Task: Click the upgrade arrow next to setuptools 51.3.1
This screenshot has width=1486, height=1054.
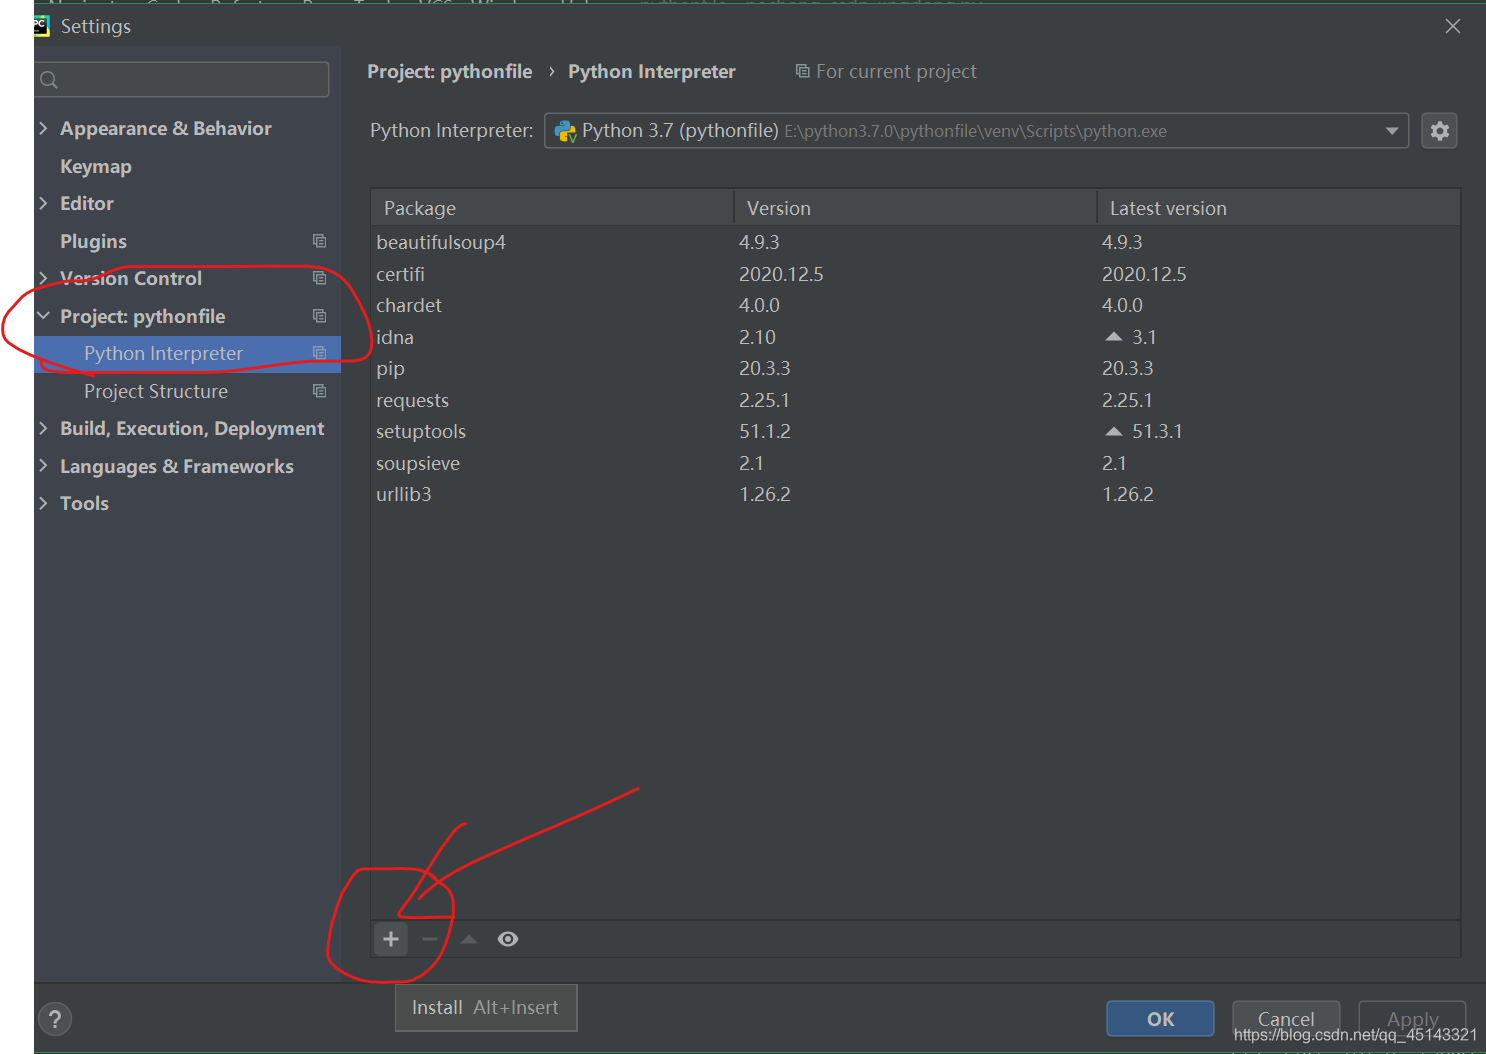Action: point(1114,431)
